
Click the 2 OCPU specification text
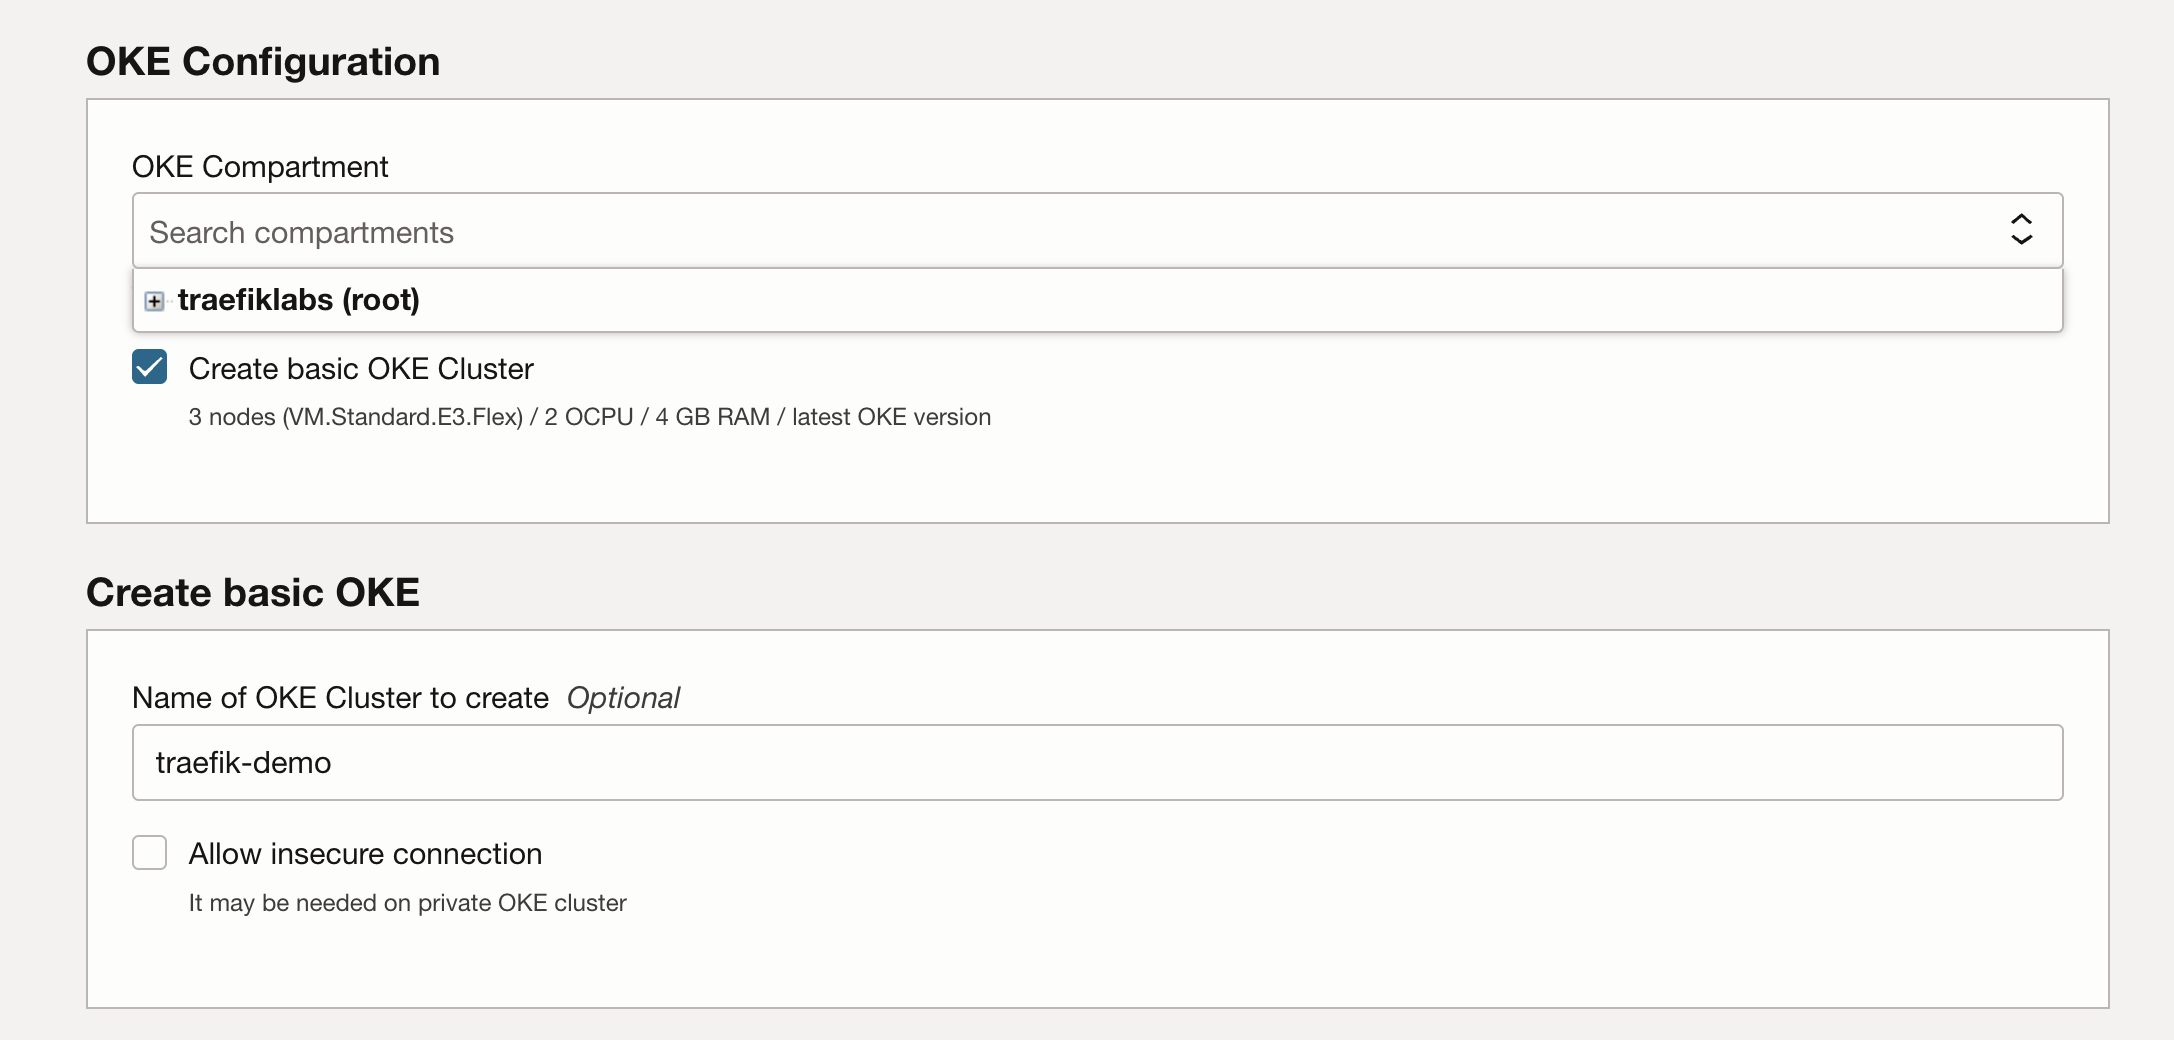coord(588,417)
